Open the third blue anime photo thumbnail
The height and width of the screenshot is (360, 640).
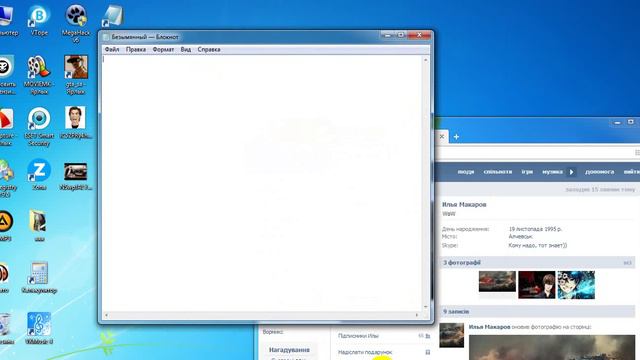click(x=576, y=285)
